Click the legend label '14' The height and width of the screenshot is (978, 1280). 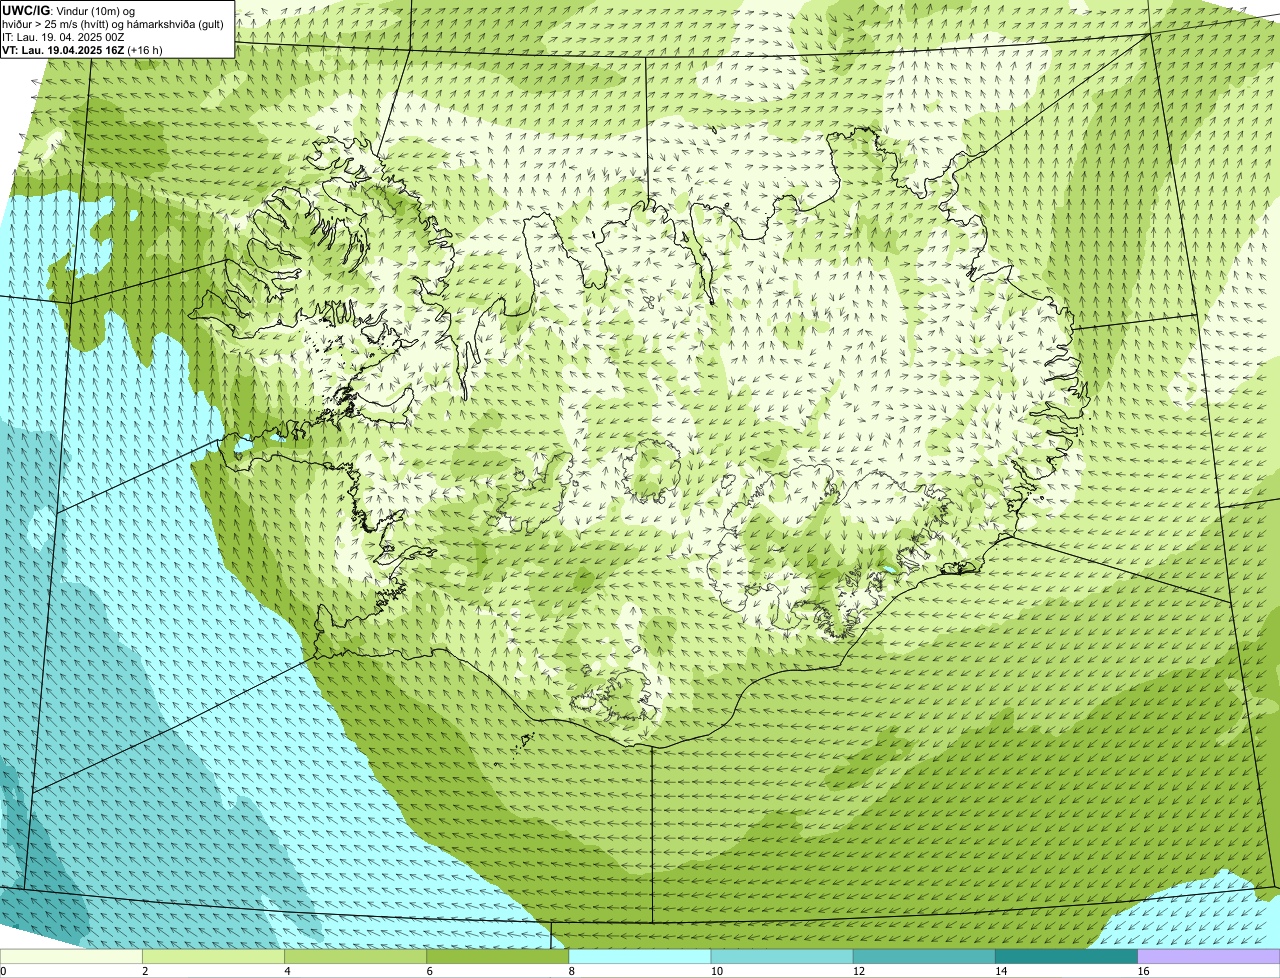point(999,971)
